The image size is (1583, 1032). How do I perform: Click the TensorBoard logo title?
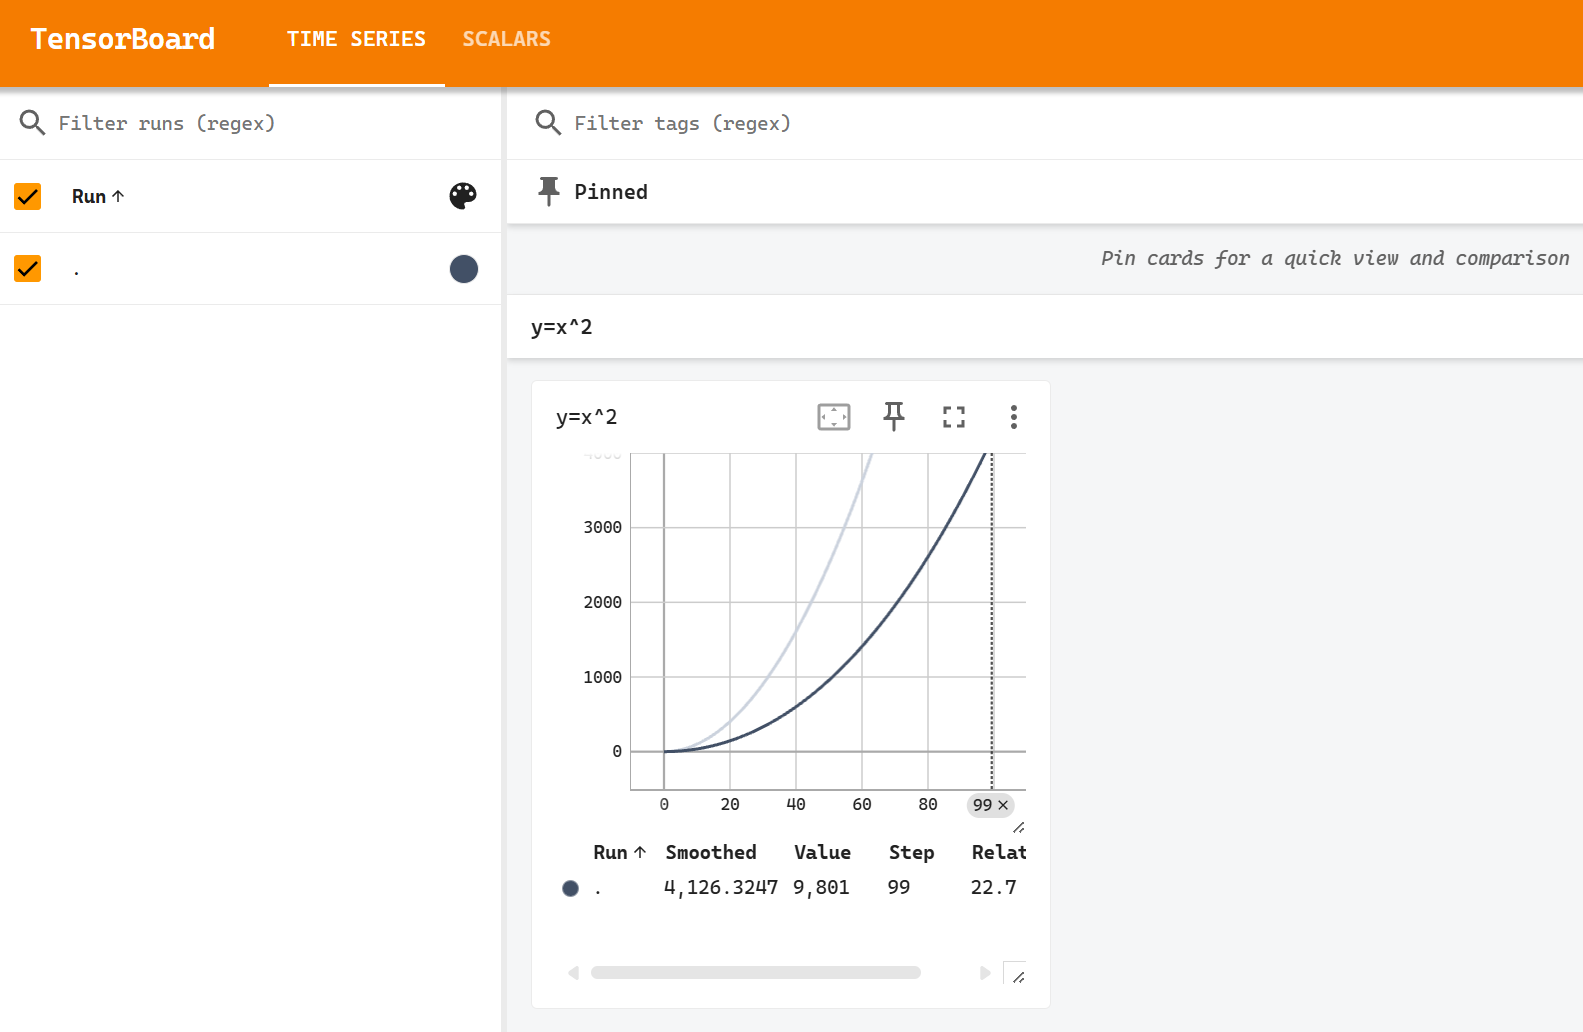123,39
